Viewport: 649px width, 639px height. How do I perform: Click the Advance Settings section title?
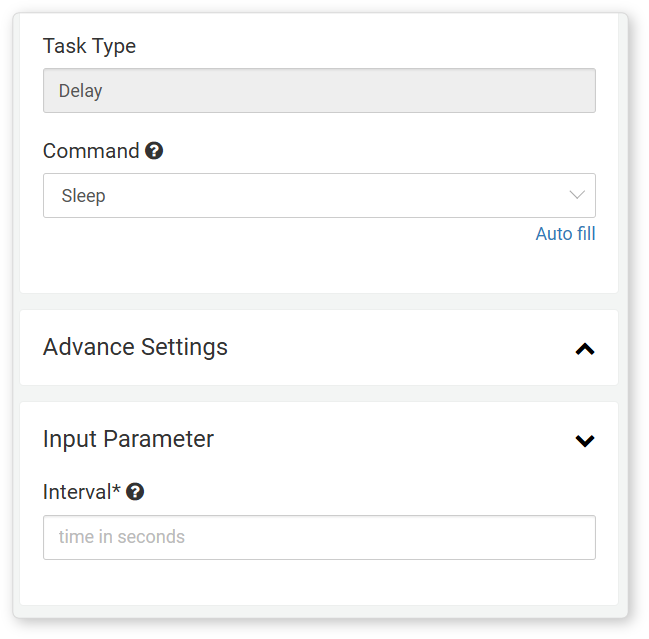point(135,347)
